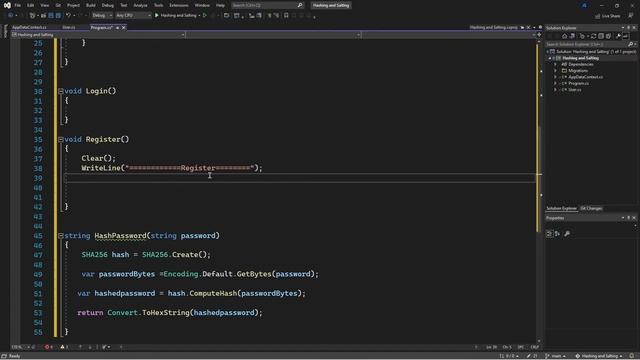Click the Visual Studio logo icon
This screenshot has width=640, height=360.
coord(7,5)
